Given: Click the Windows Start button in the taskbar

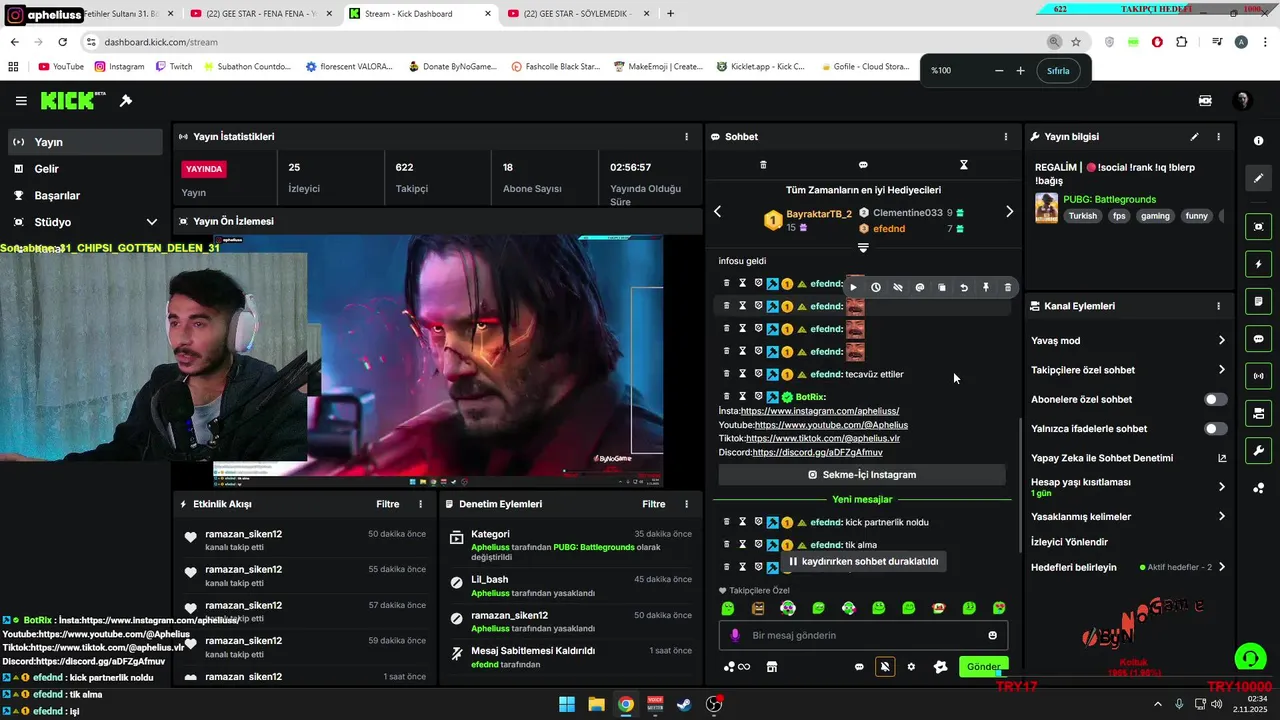Looking at the screenshot, I should point(567,704).
